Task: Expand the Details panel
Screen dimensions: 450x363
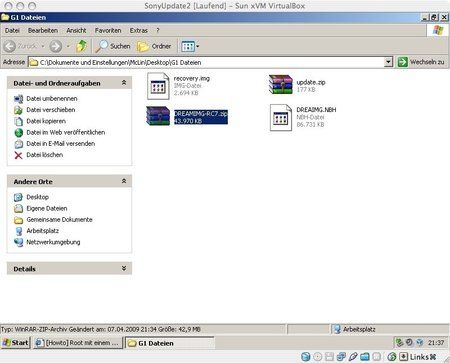Action: [124, 268]
